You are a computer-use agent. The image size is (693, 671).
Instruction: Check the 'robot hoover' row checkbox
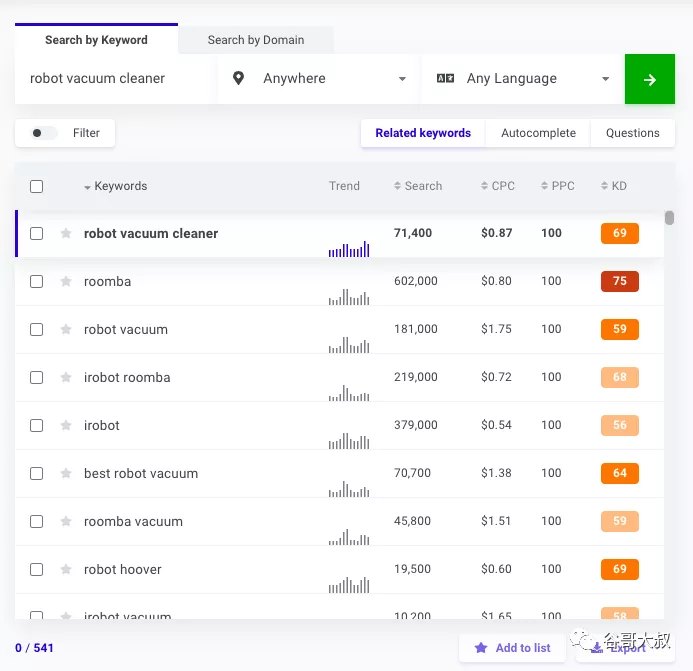coord(36,569)
